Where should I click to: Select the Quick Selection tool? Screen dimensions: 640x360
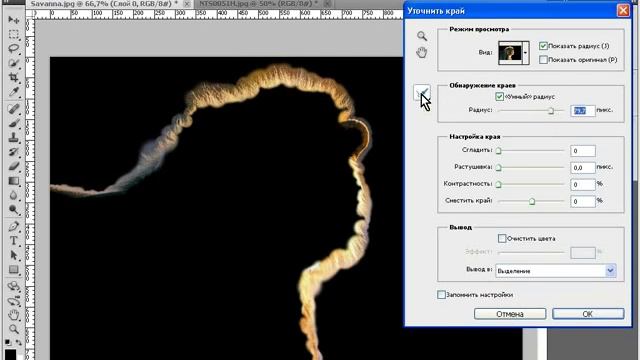[x=13, y=63]
